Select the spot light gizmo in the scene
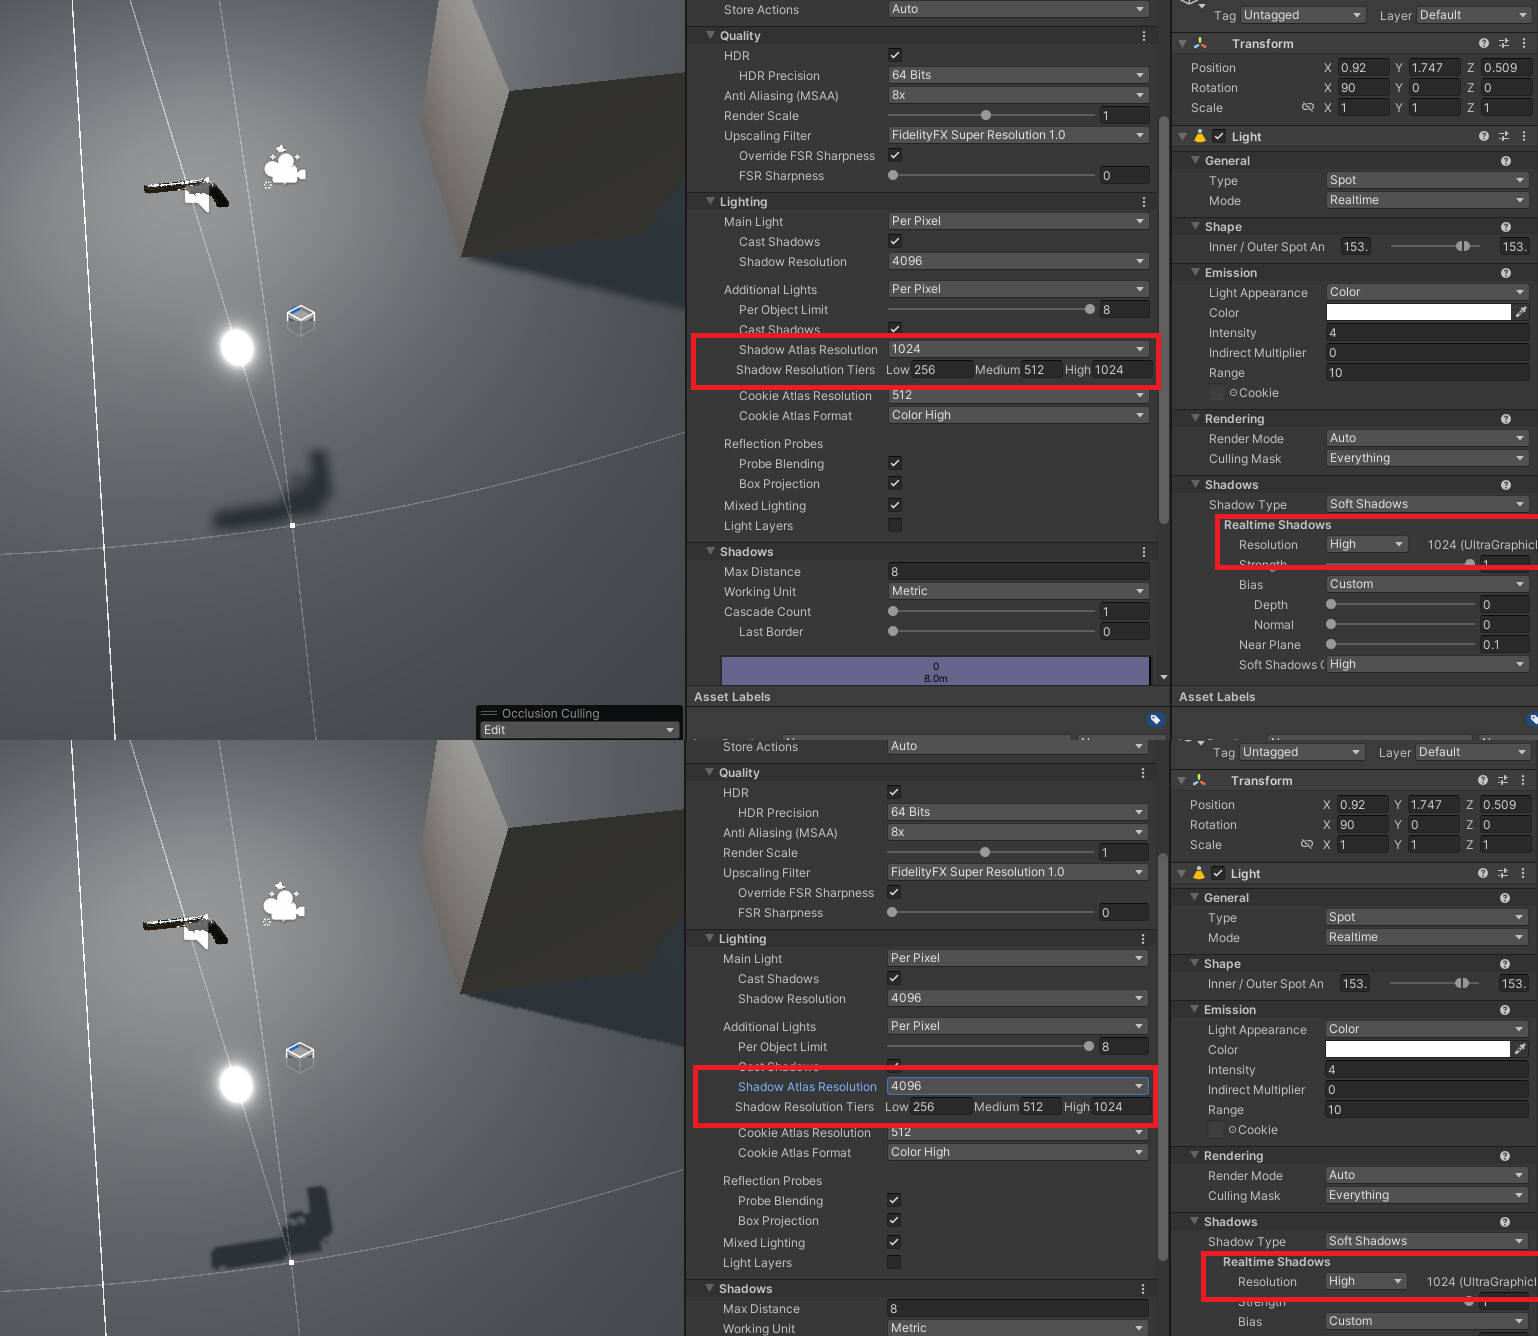Screen dimensions: 1538x1336 [236, 348]
